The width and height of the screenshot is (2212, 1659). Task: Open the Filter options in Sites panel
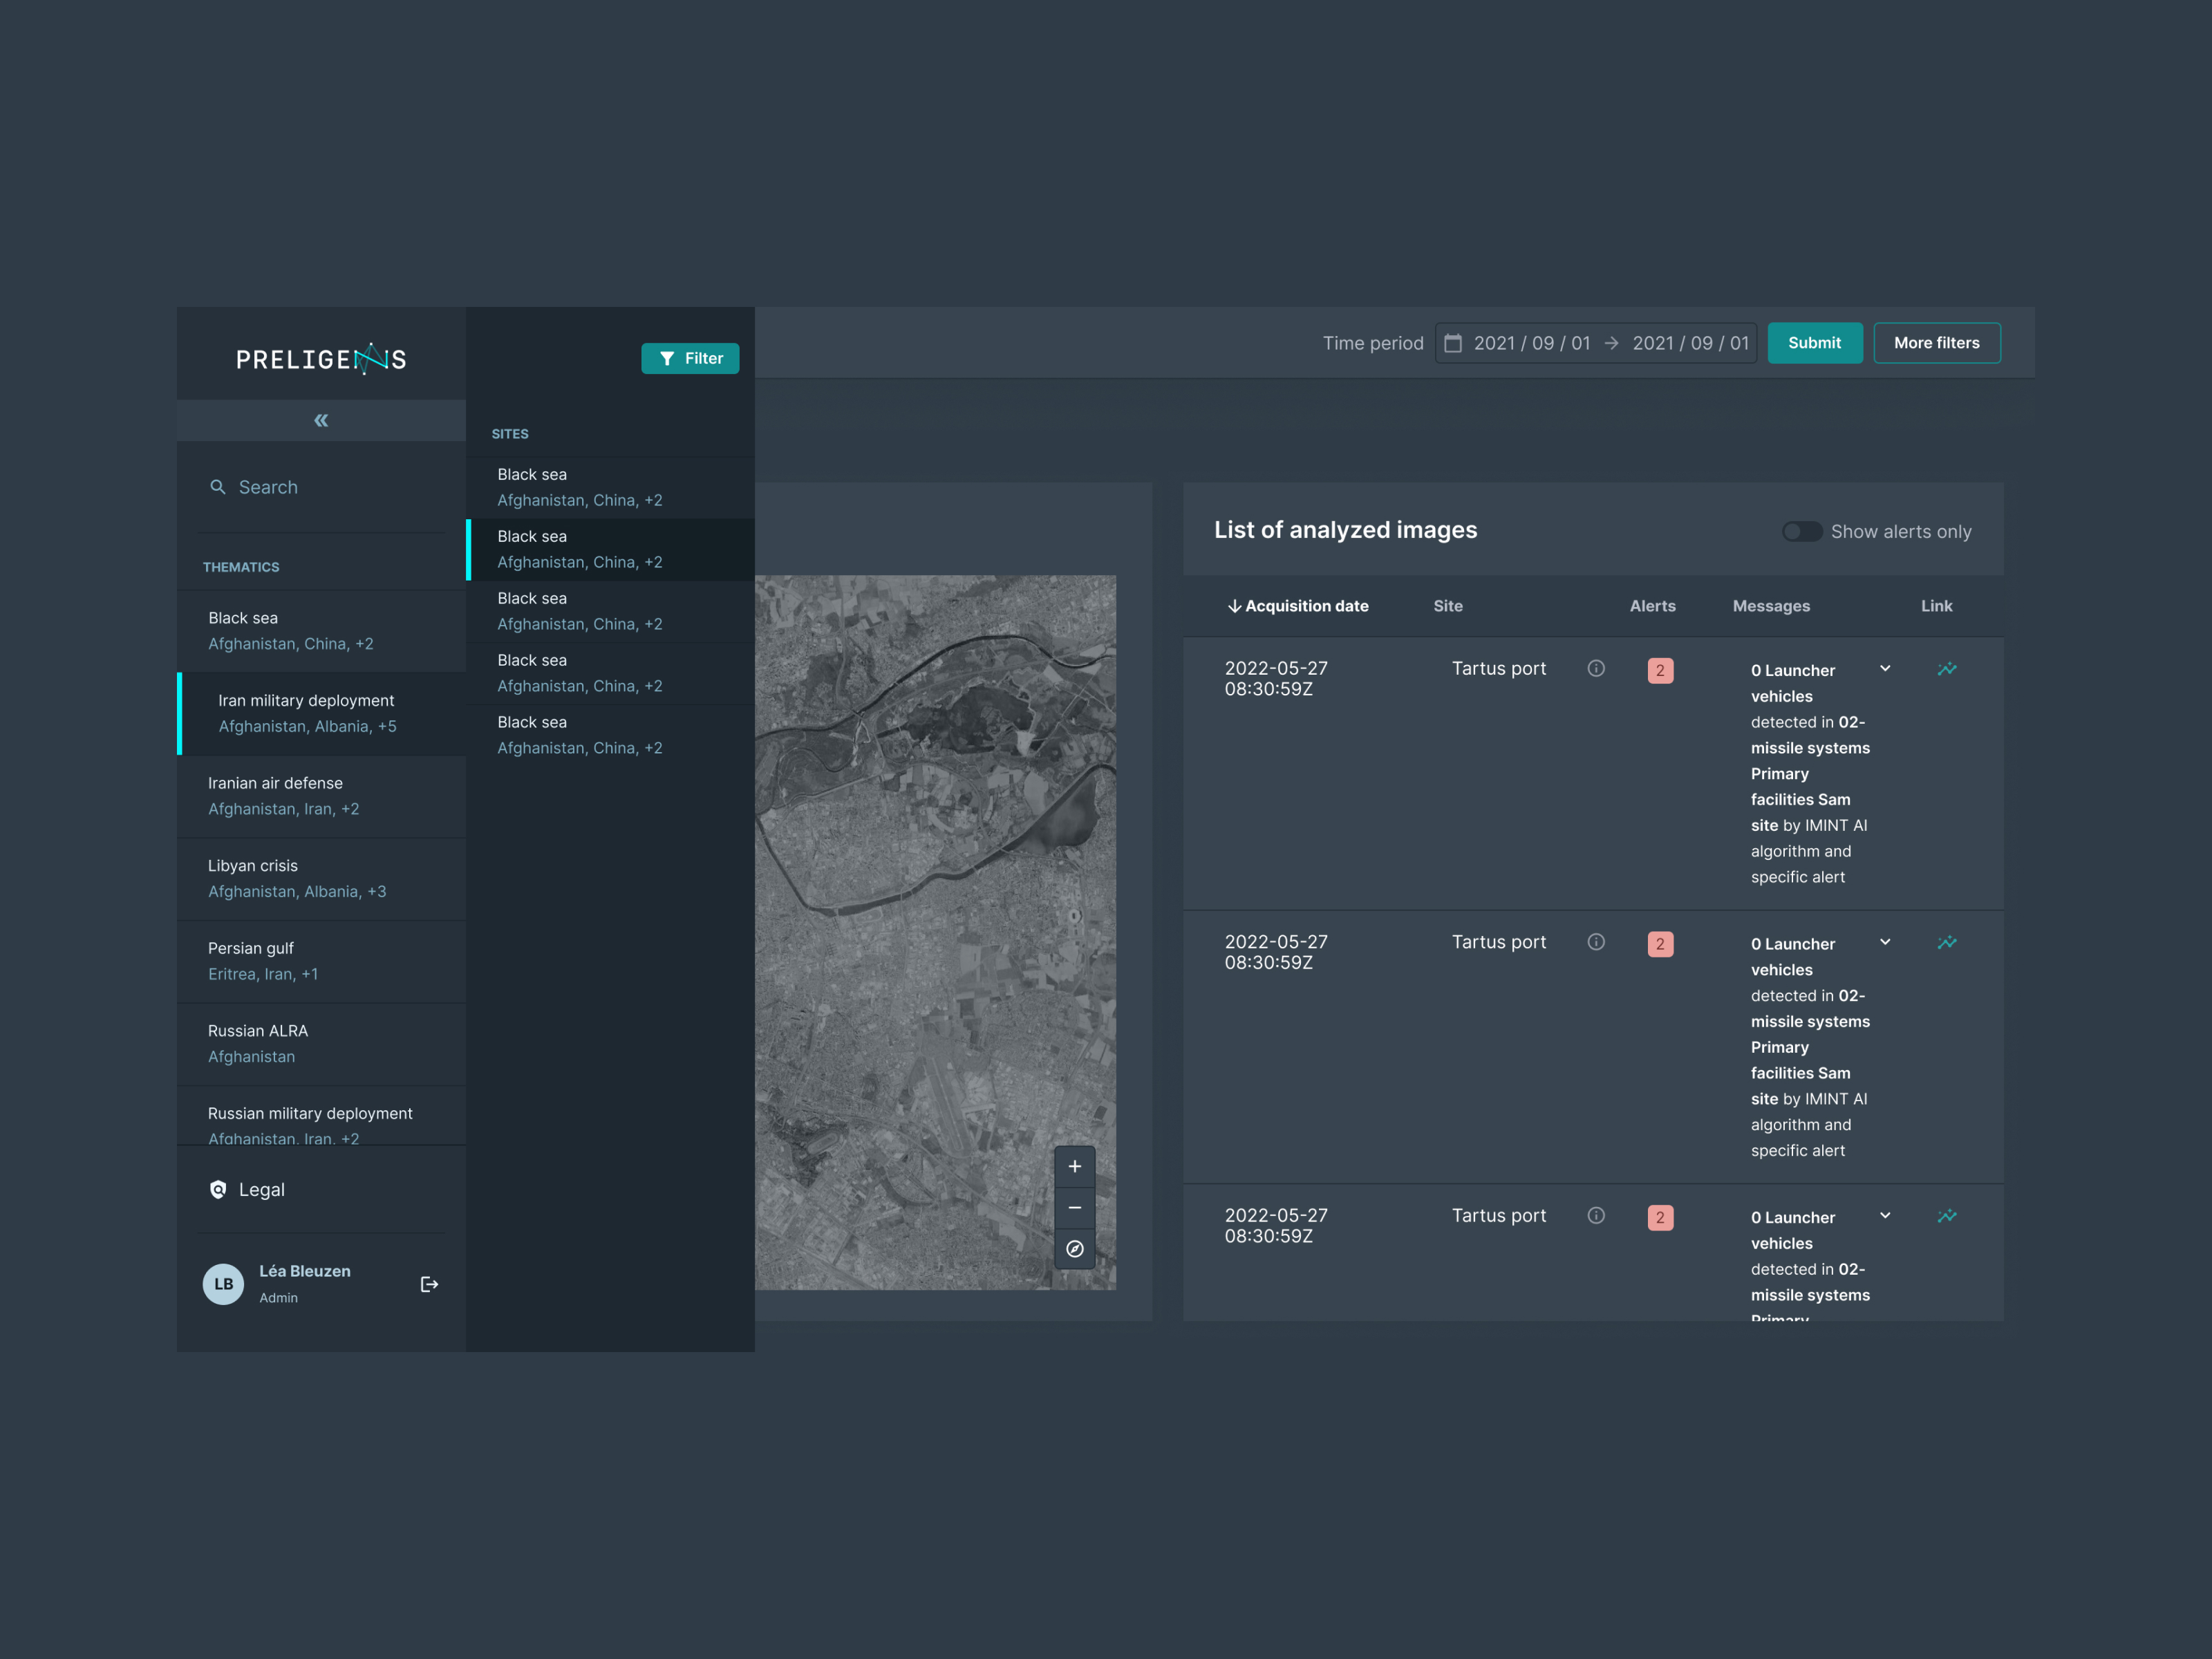690,358
